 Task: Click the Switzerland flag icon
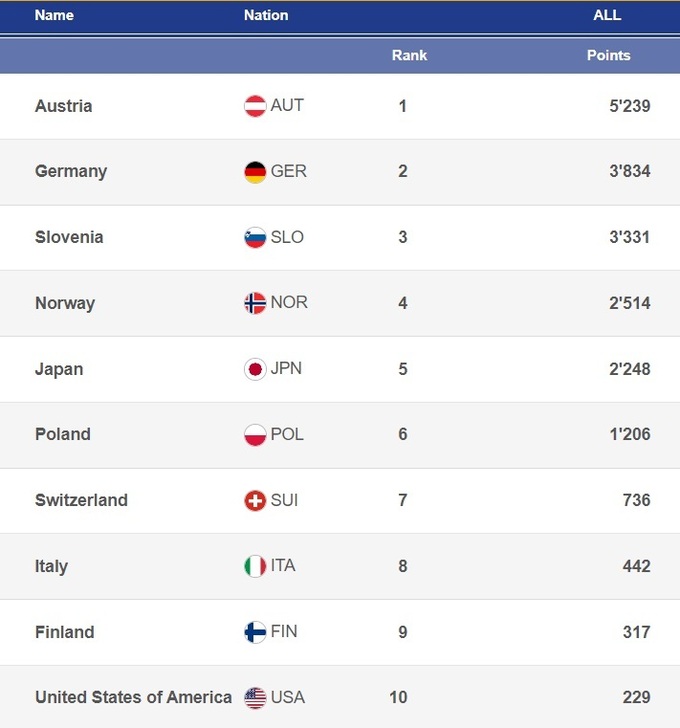[x=255, y=501]
